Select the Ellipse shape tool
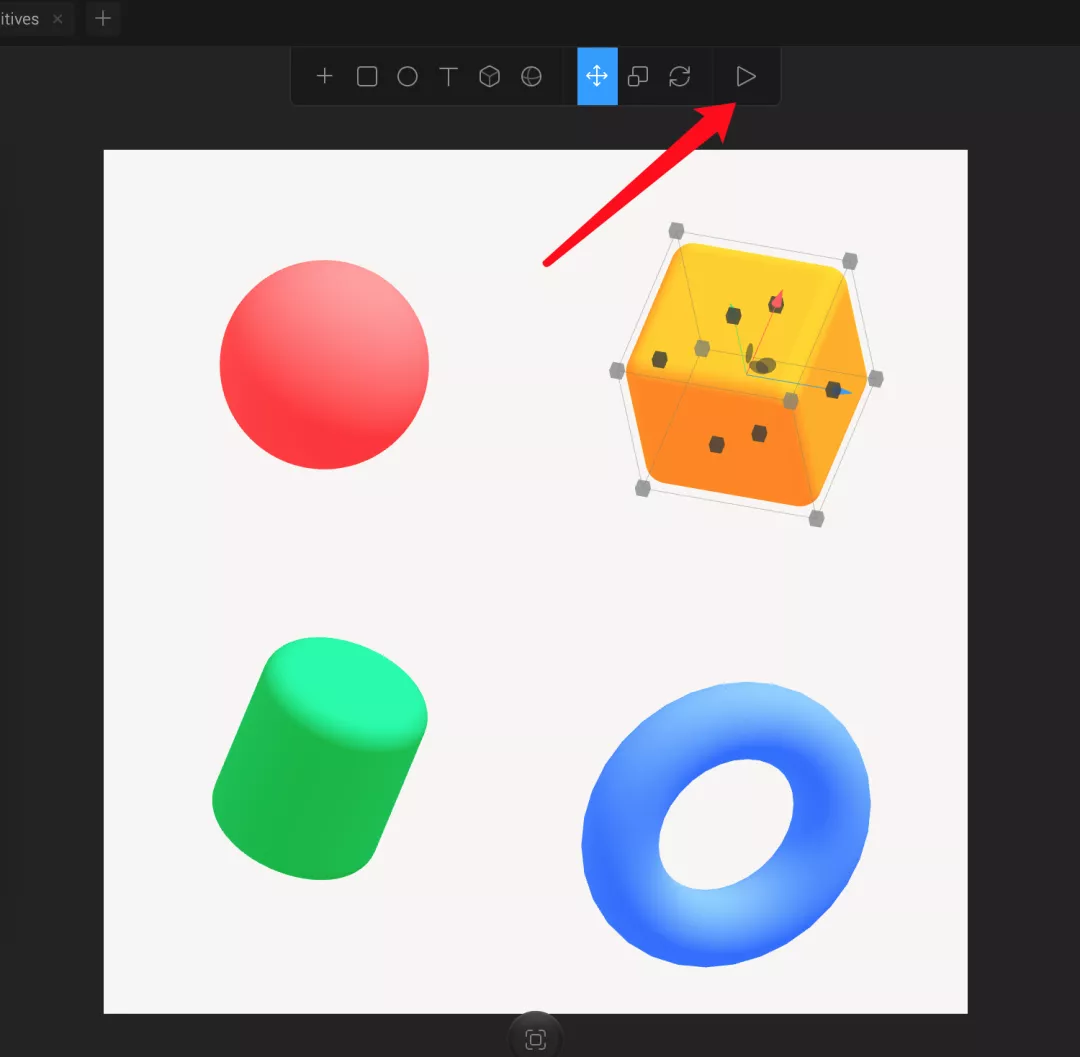 click(407, 76)
